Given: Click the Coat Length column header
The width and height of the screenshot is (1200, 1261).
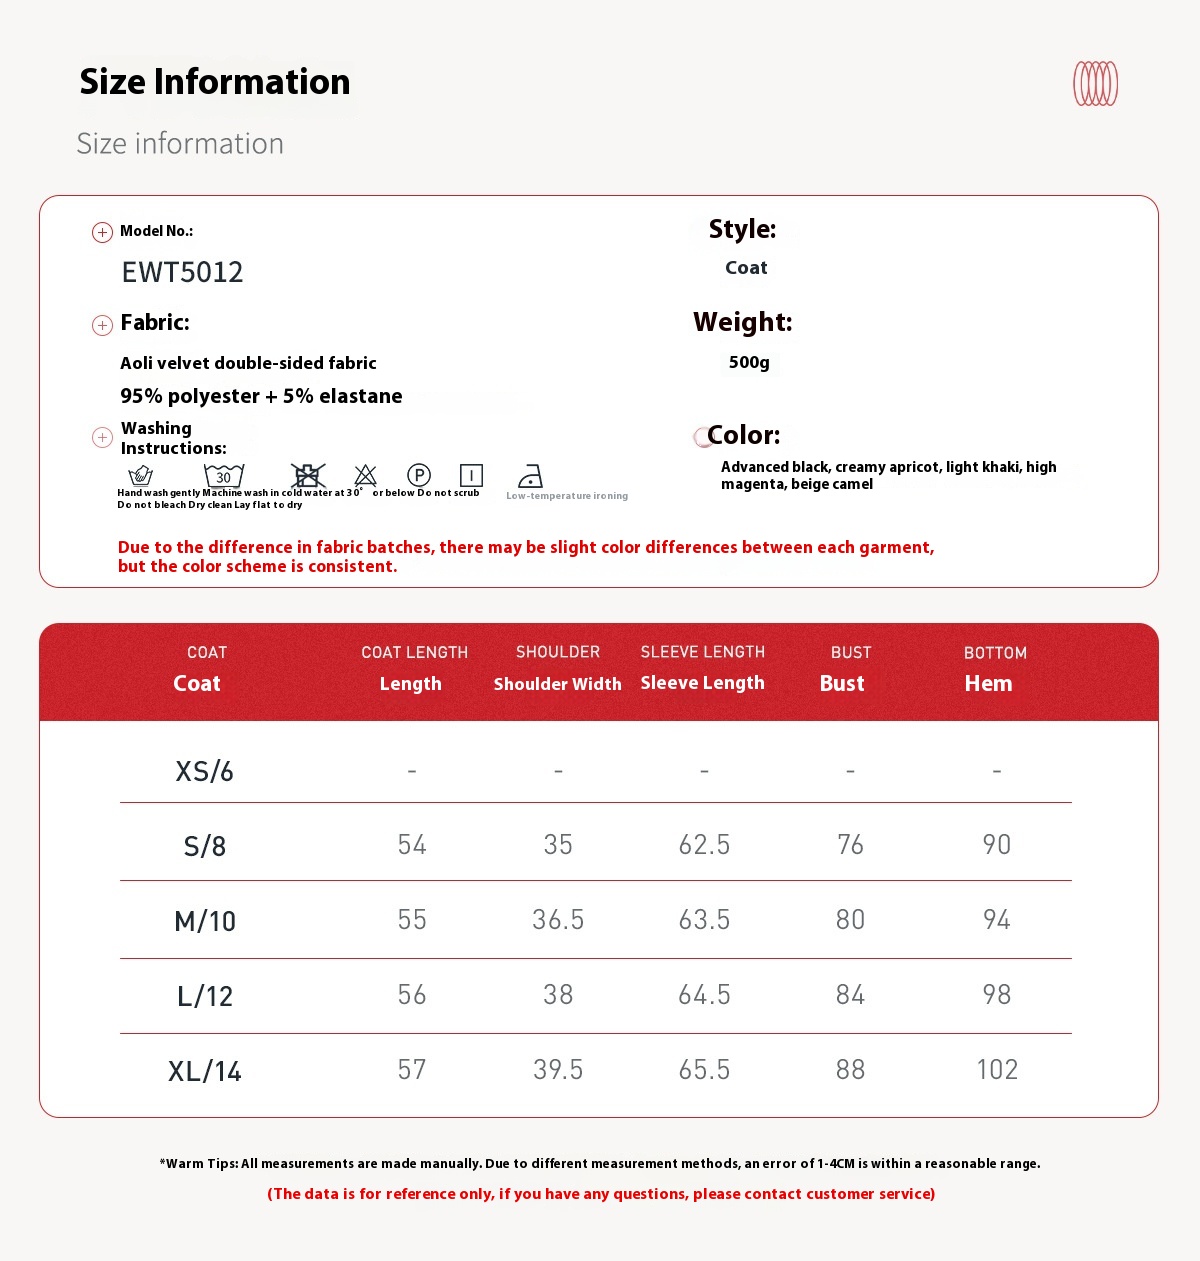Looking at the screenshot, I should click(x=413, y=668).
